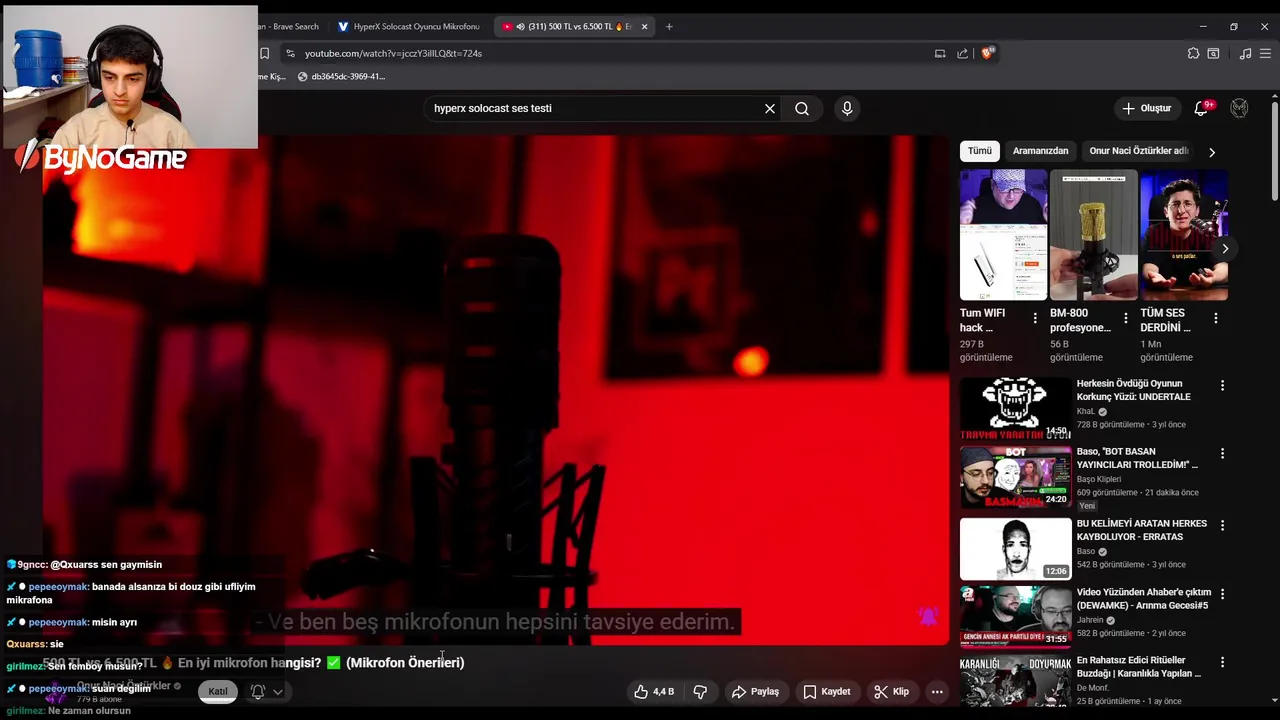Image resolution: width=1280 pixels, height=720 pixels.
Task: Open the UNDERTALE video thumbnail
Action: pos(1016,408)
